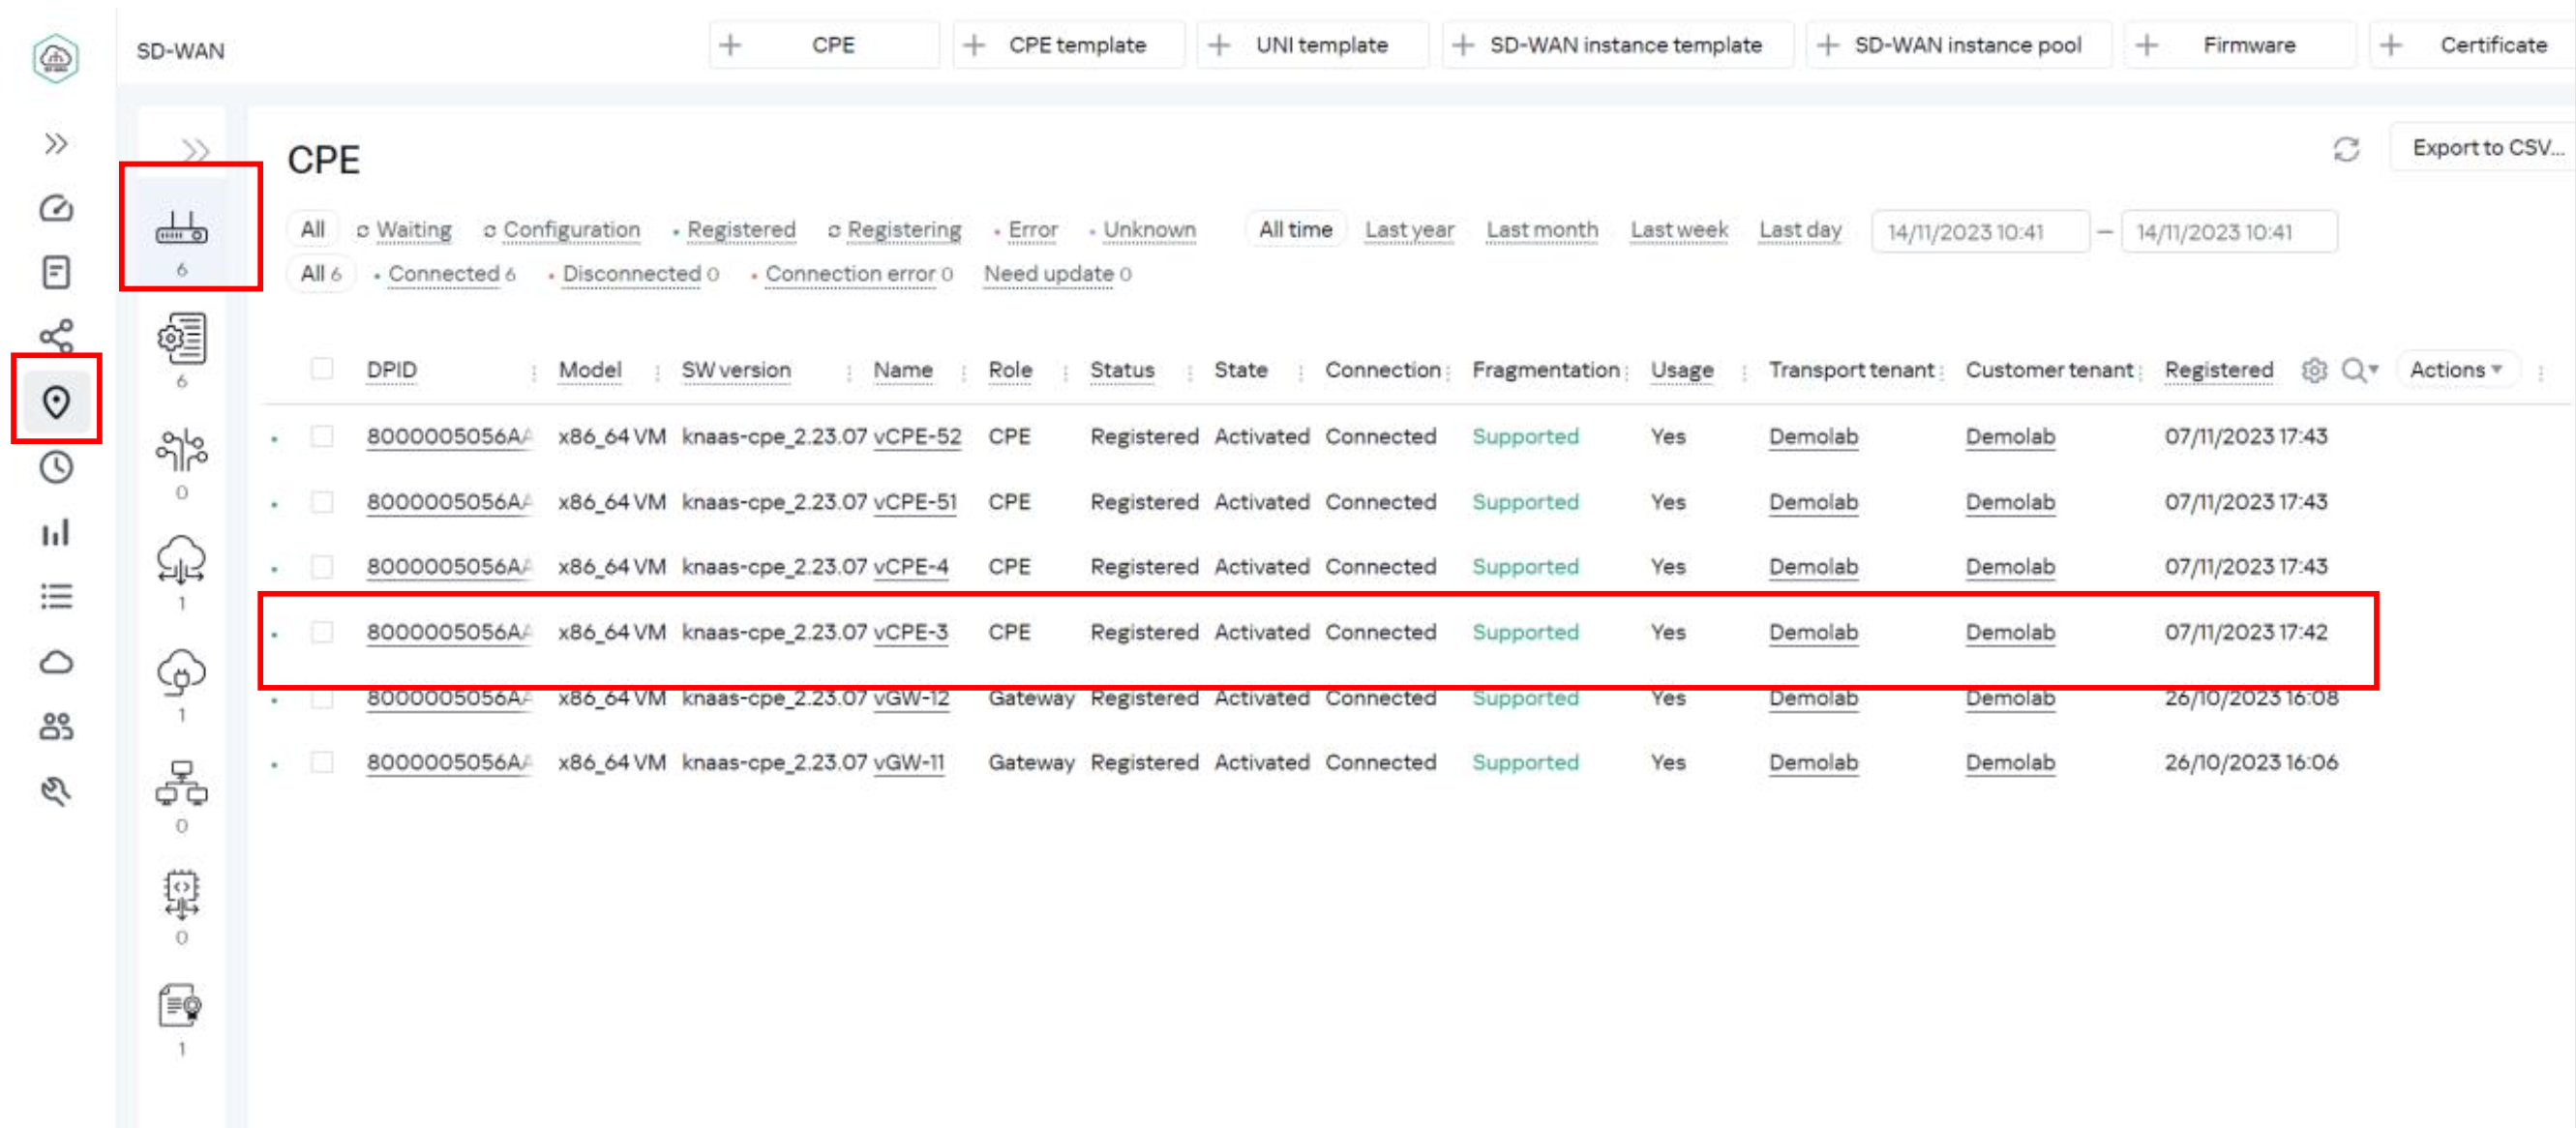Open the dashboard gauge icon in the sidebar
Image resolution: width=2576 pixels, height=1128 pixels.
pos(56,208)
